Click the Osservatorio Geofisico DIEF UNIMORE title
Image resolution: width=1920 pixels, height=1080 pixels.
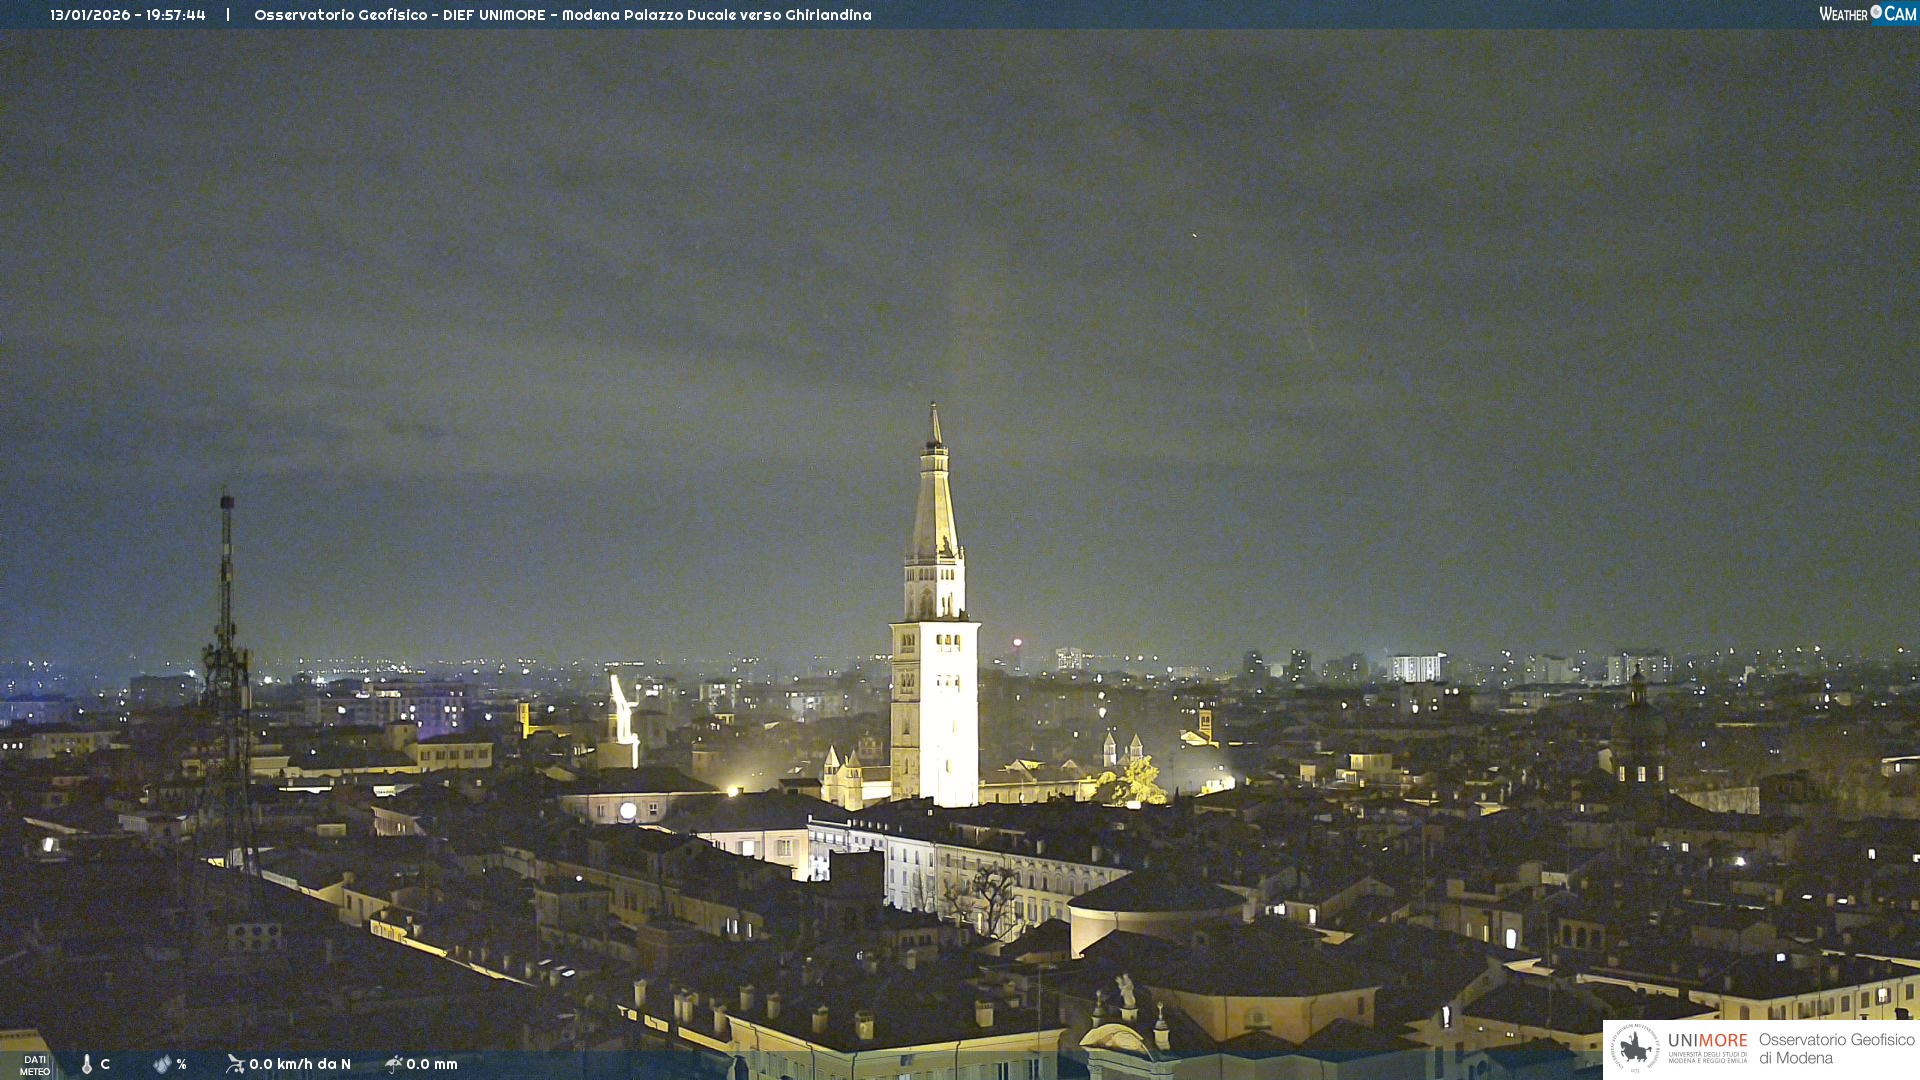click(x=562, y=15)
